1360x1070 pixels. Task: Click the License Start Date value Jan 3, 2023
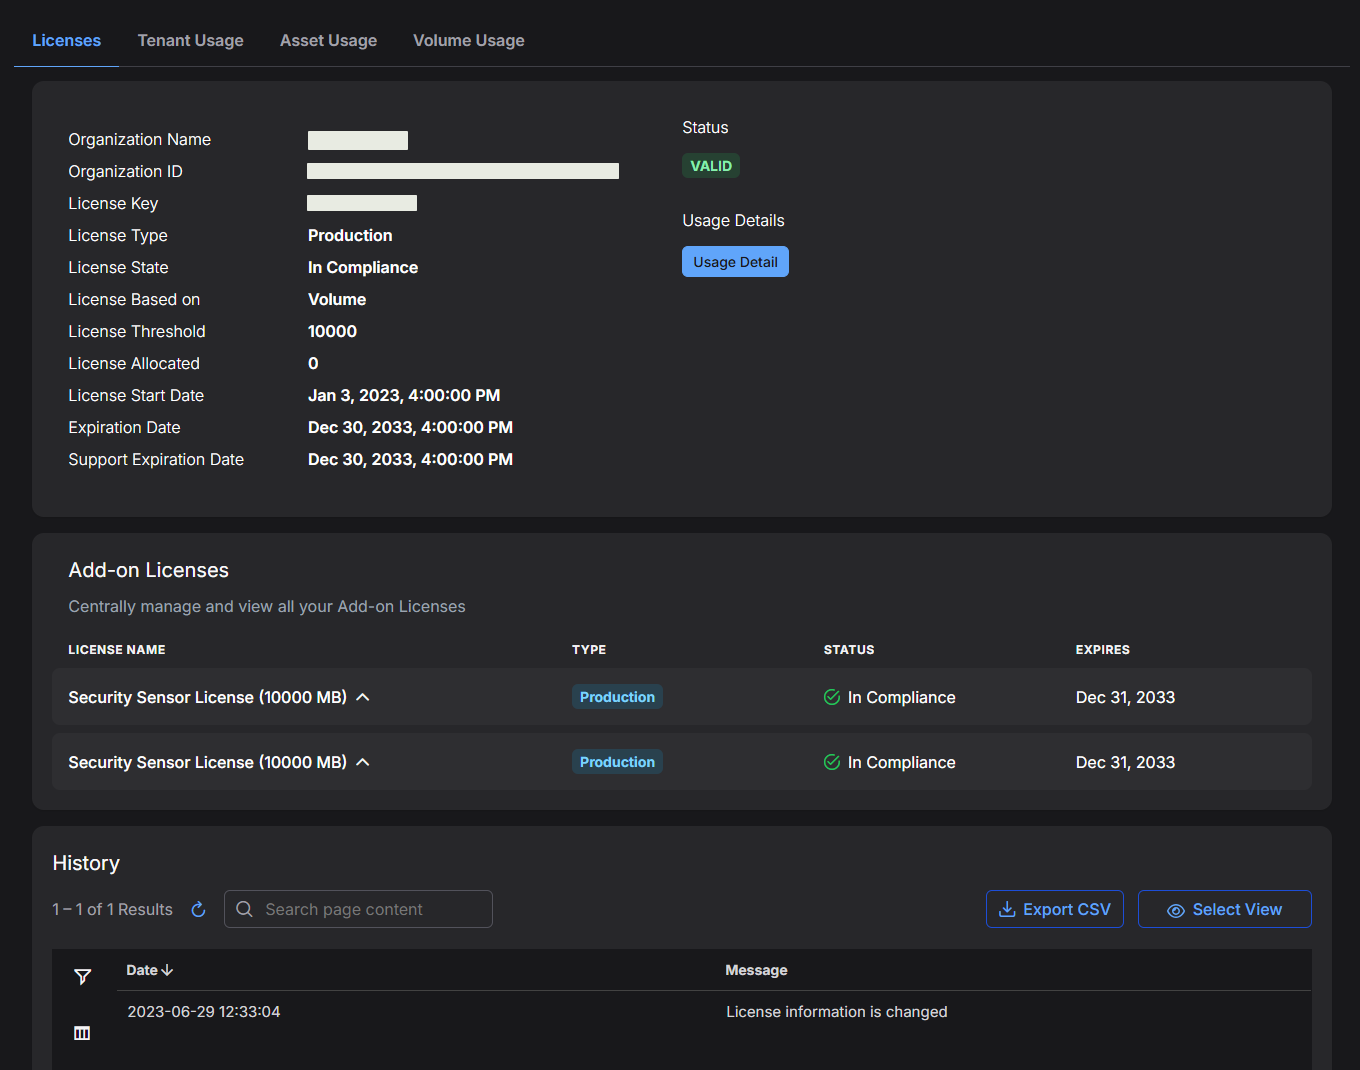pyautogui.click(x=404, y=395)
